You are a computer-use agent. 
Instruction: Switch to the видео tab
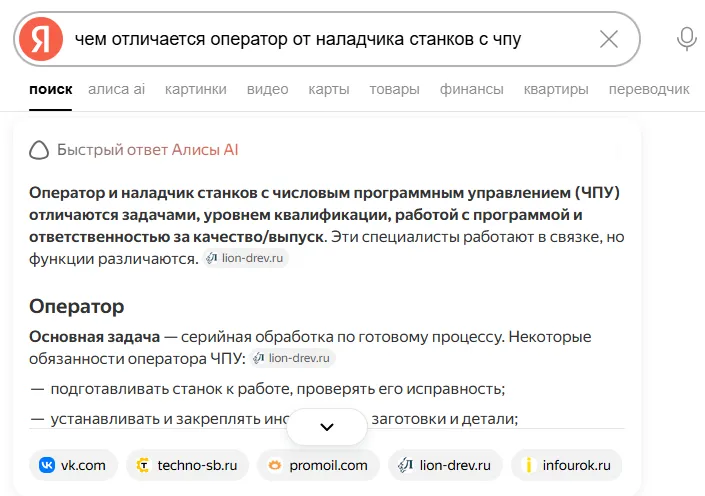pyautogui.click(x=268, y=89)
